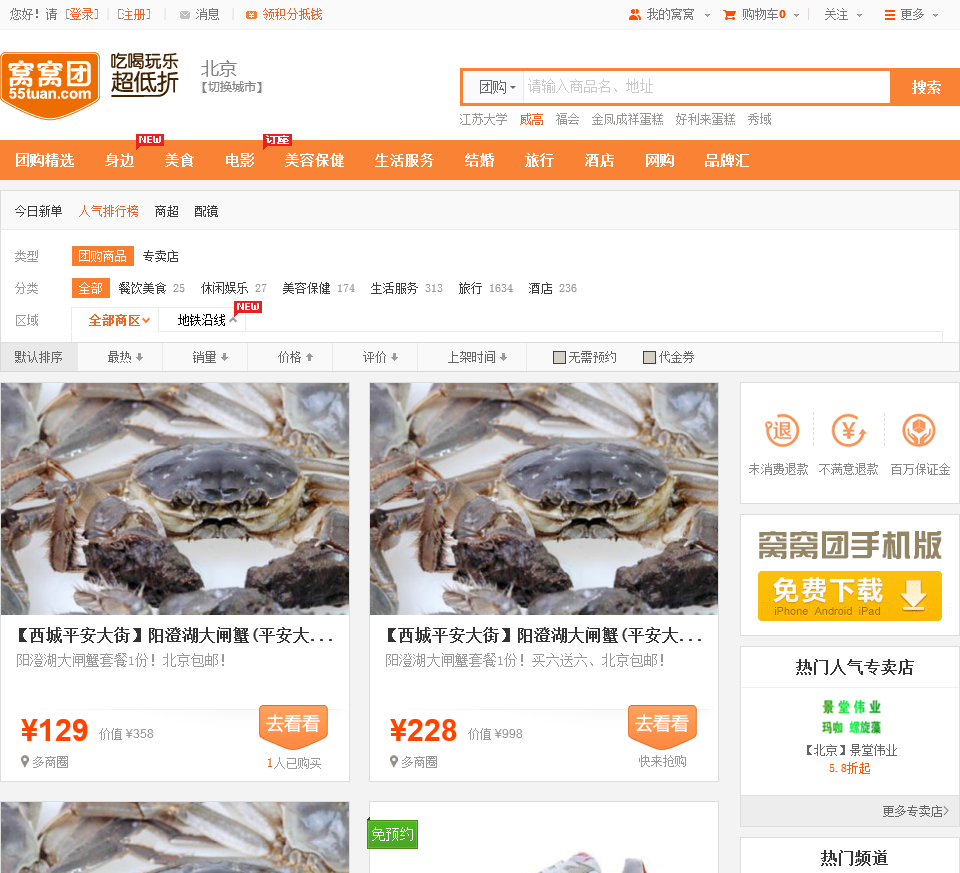
Task: Open the 网购 nav item
Action: tap(659, 160)
